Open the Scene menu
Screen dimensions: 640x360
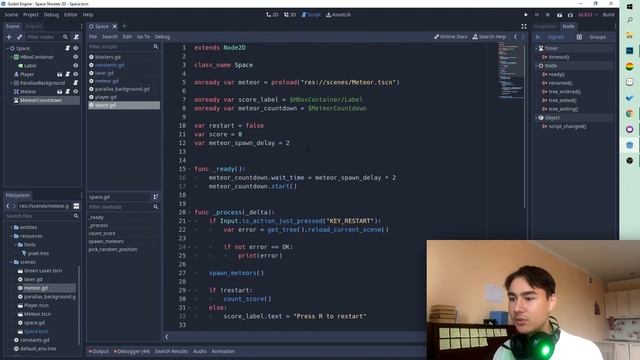[11, 15]
